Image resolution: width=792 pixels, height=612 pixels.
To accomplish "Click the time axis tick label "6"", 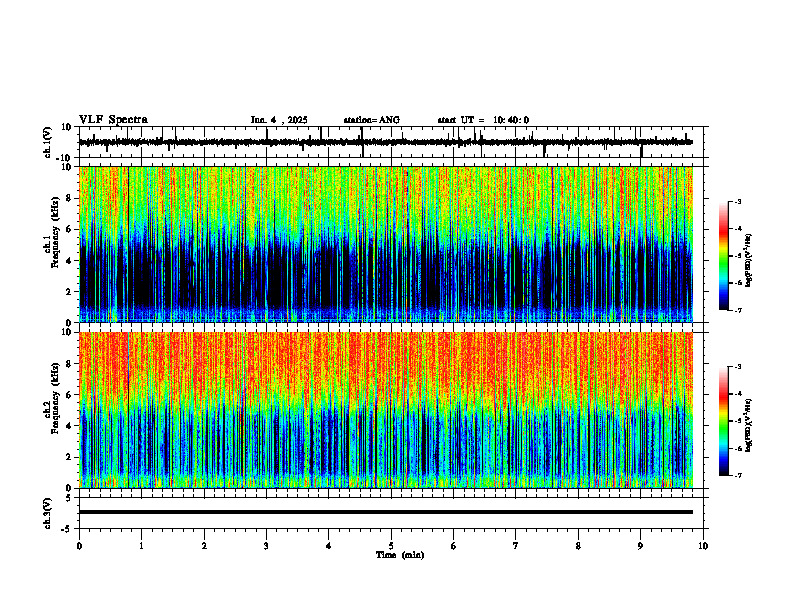I will [454, 546].
